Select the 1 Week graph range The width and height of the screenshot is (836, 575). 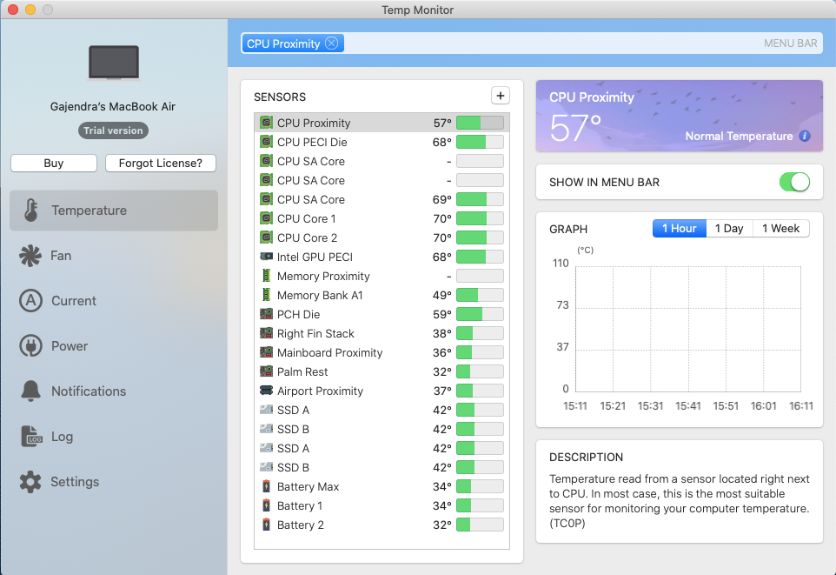[x=781, y=228]
